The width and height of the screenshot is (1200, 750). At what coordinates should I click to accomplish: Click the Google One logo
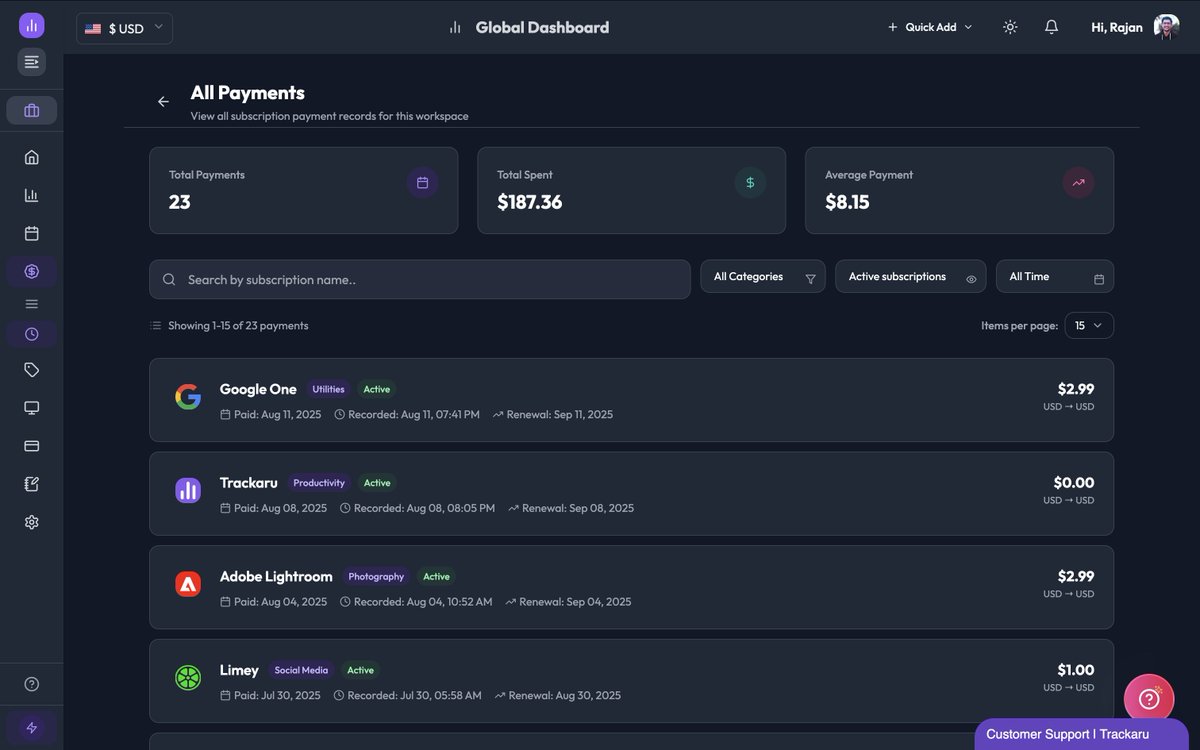click(188, 397)
